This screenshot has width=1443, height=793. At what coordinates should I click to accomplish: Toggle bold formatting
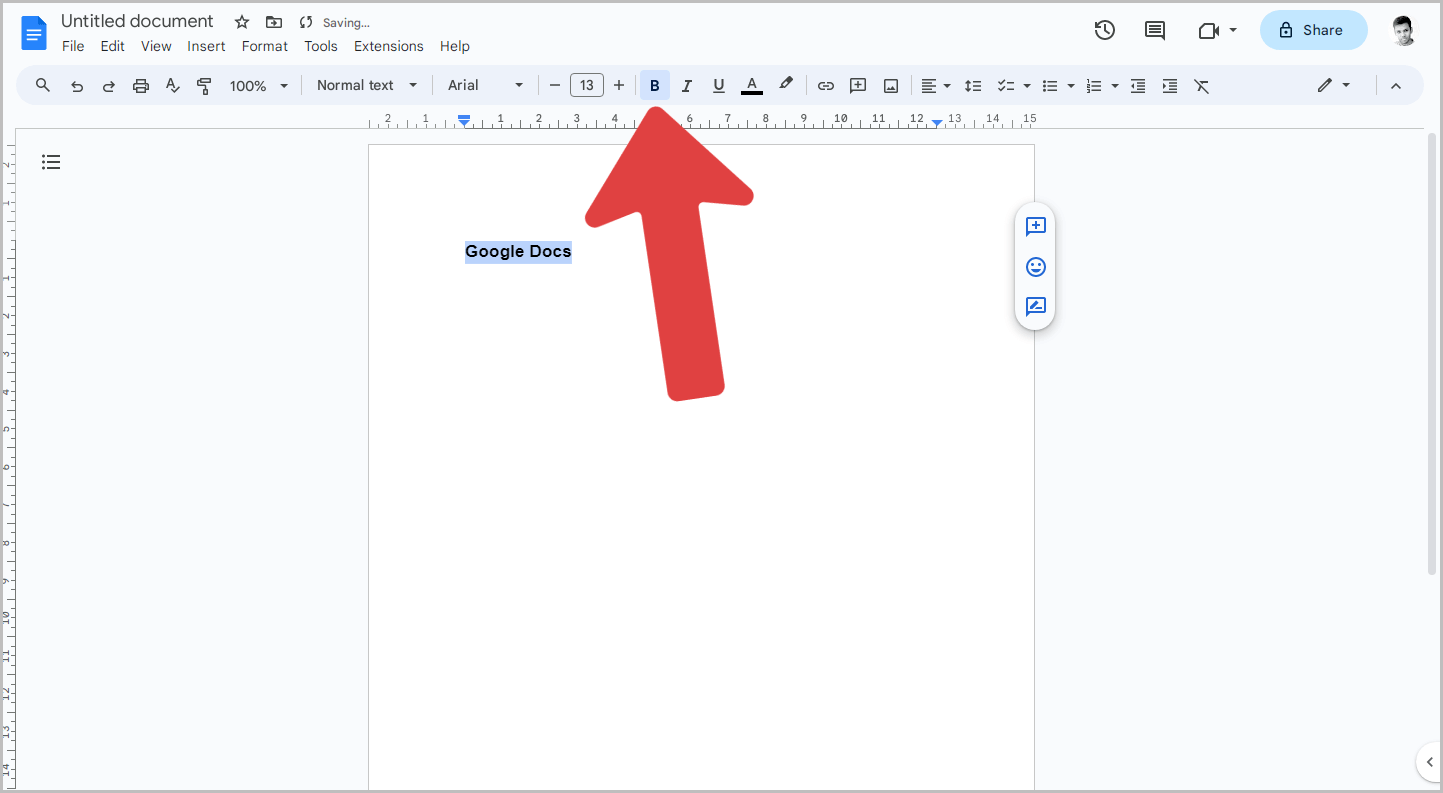click(655, 86)
